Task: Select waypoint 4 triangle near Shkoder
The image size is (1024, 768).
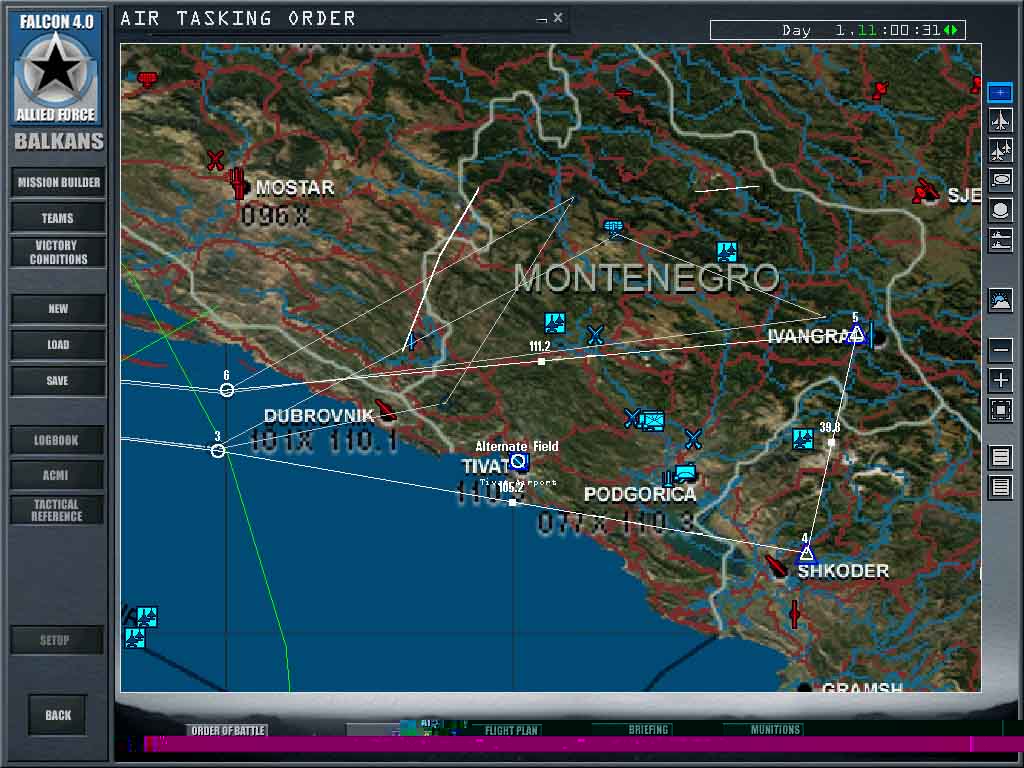Action: 807,554
